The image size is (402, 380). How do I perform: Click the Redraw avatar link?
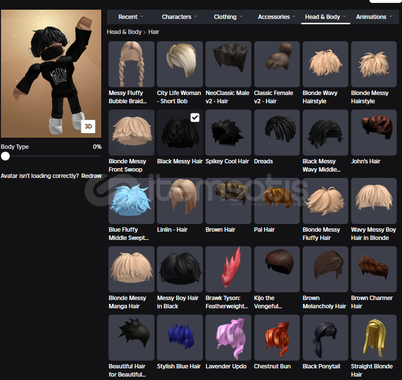(91, 176)
